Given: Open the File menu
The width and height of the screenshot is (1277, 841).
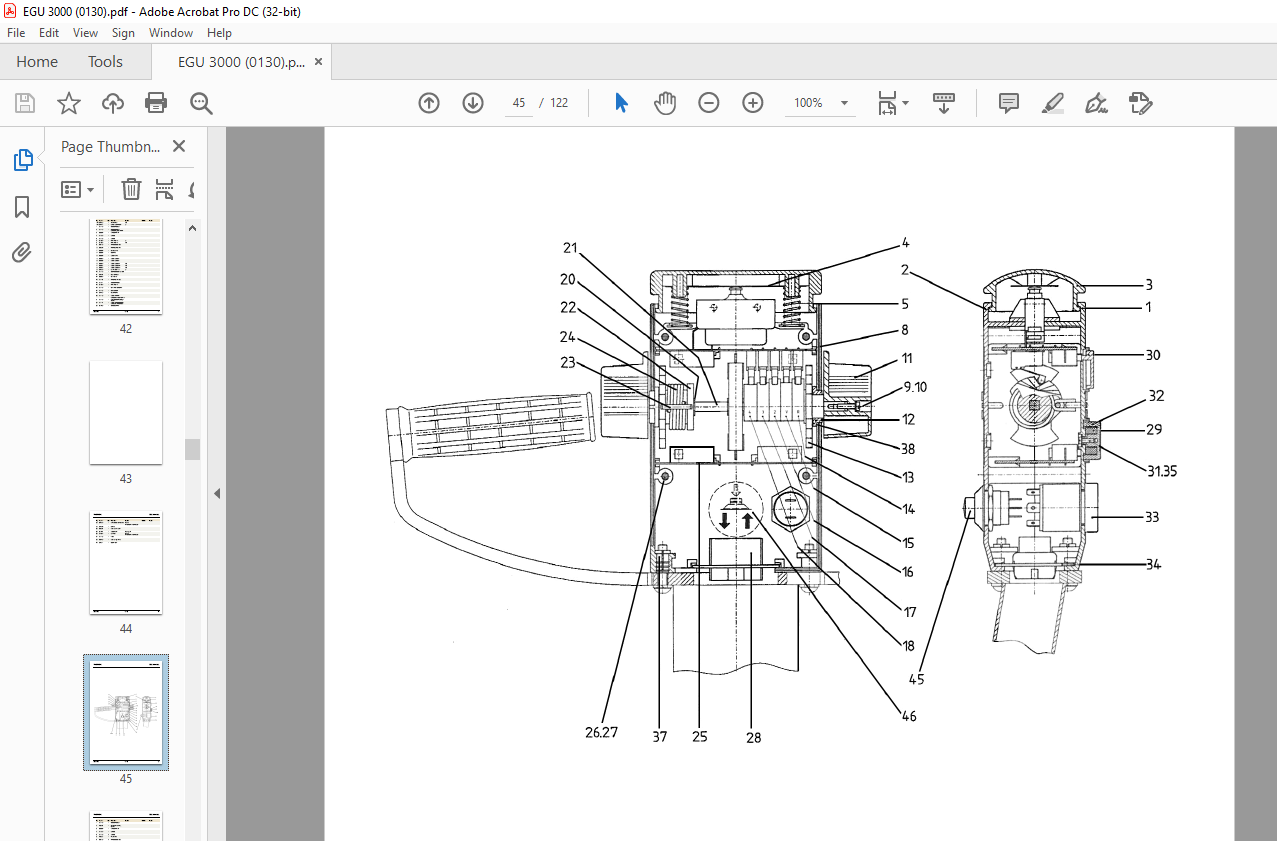Looking at the screenshot, I should (x=16, y=33).
